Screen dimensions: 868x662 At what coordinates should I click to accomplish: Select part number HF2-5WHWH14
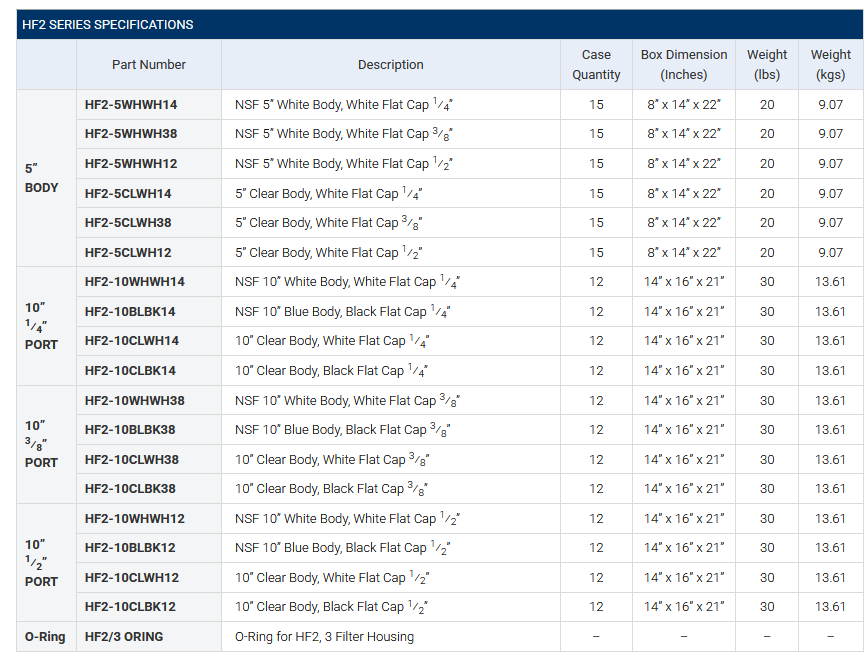[131, 105]
